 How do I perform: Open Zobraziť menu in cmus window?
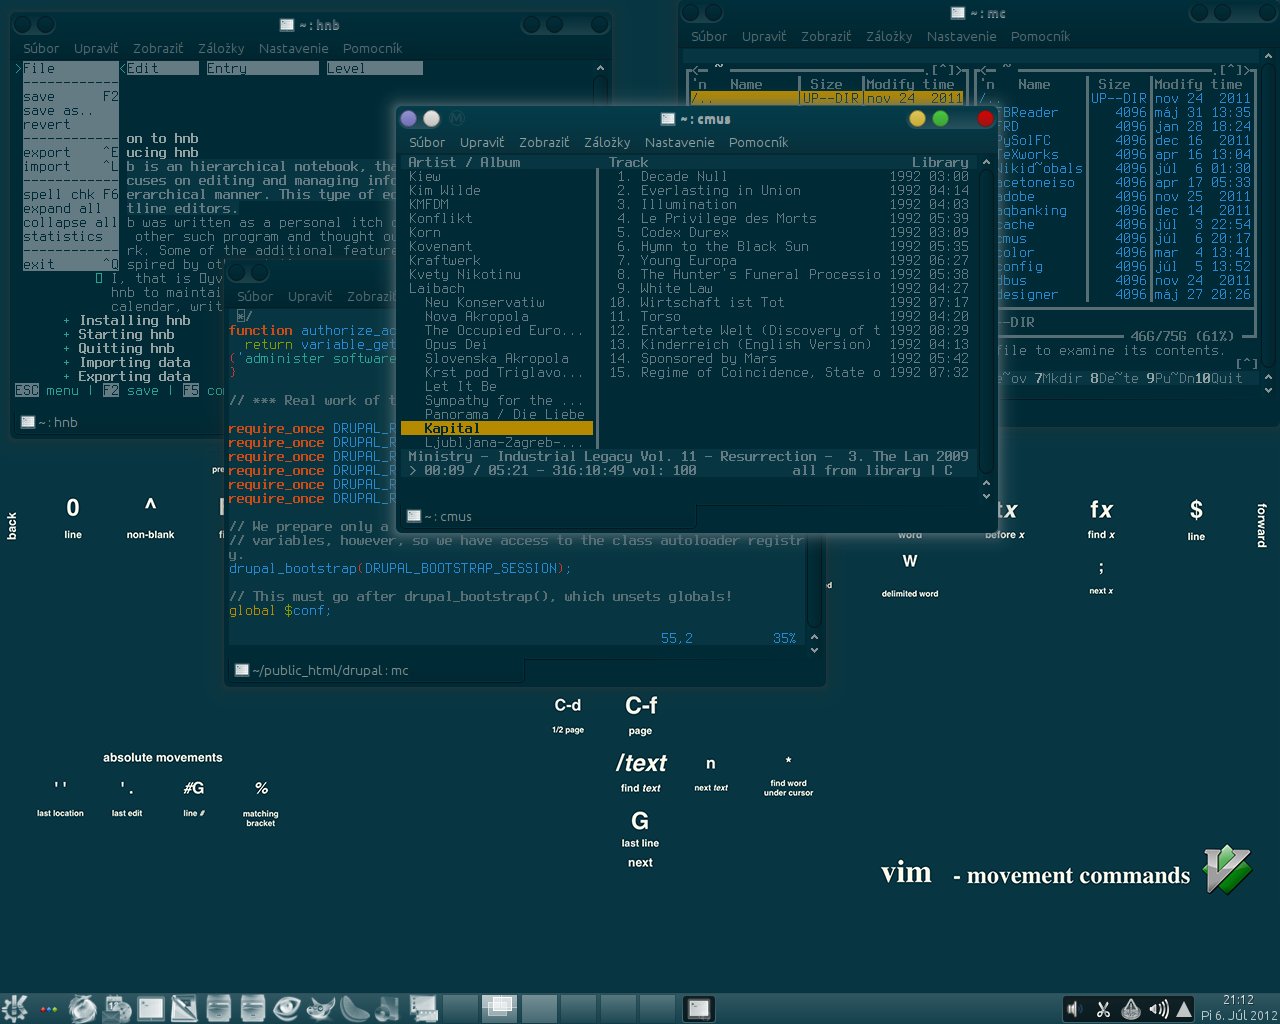tap(544, 142)
